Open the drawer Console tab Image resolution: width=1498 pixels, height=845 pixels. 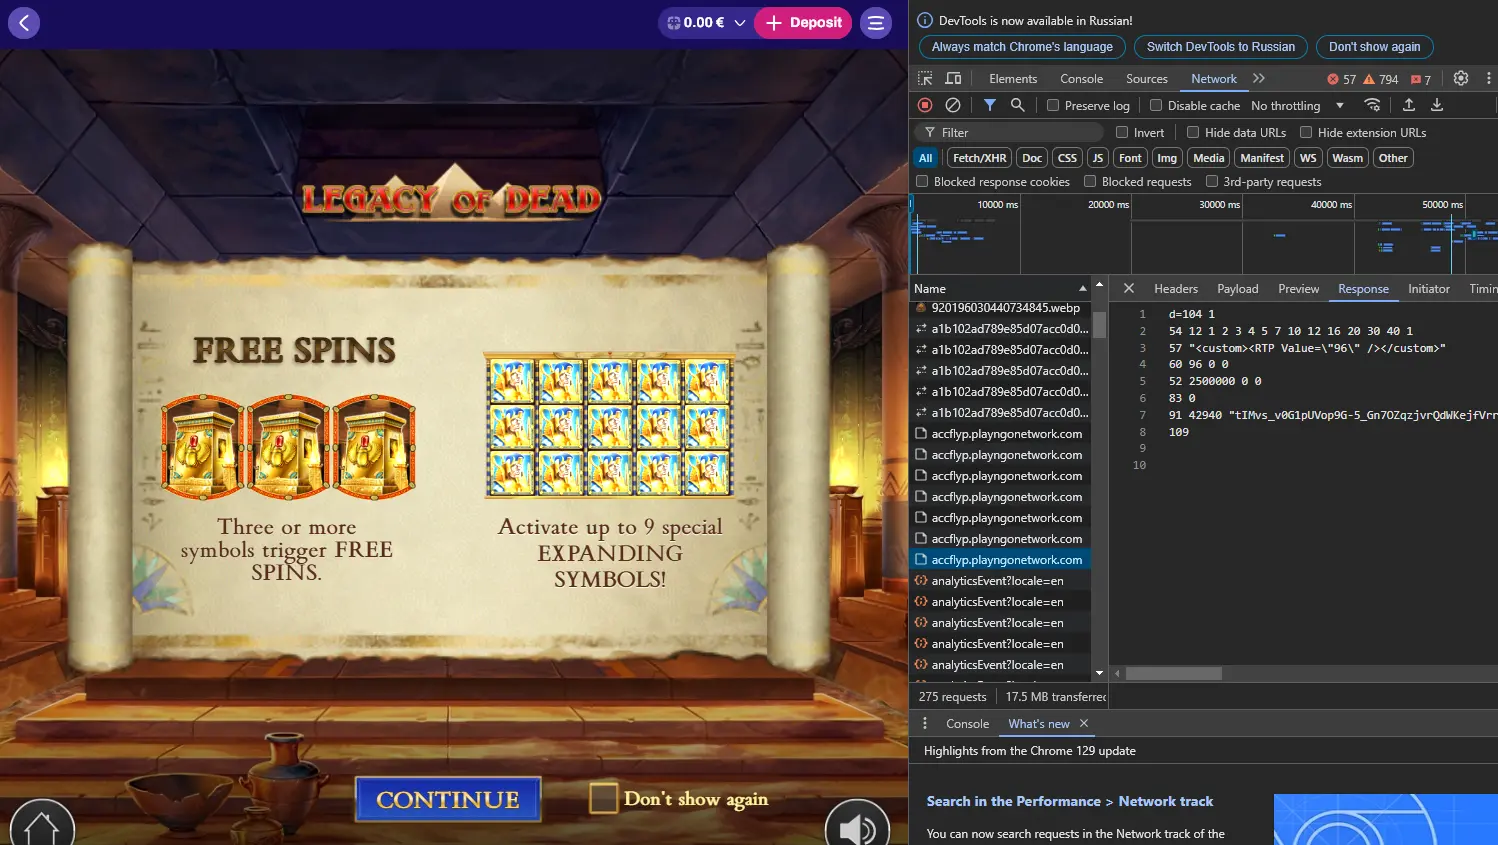tap(968, 723)
